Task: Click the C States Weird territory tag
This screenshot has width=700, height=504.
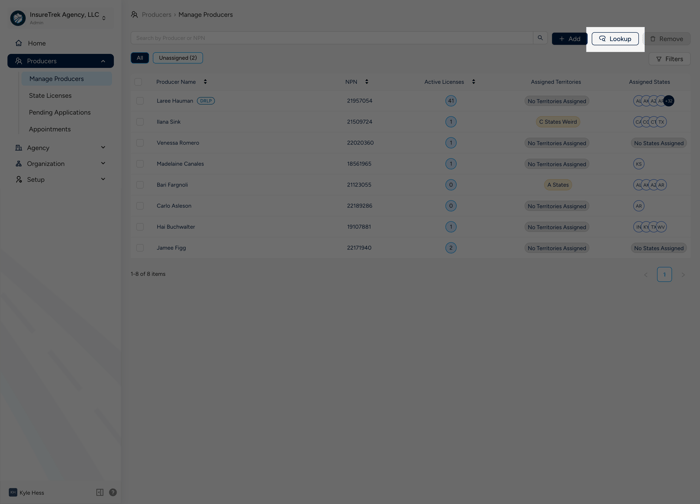Action: [x=558, y=122]
